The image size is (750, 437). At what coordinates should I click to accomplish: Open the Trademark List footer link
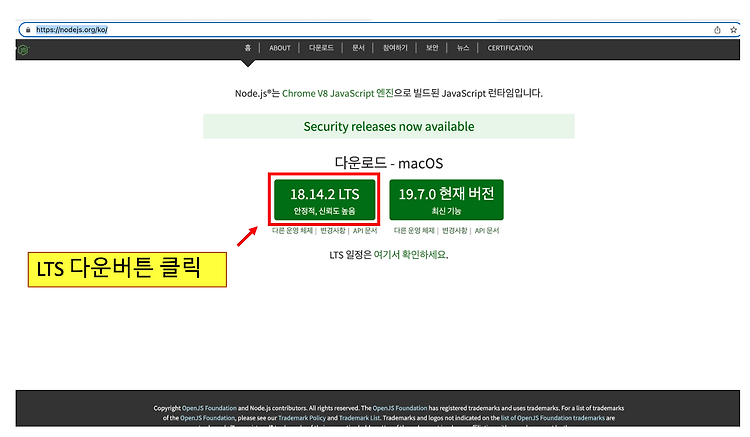[359, 418]
